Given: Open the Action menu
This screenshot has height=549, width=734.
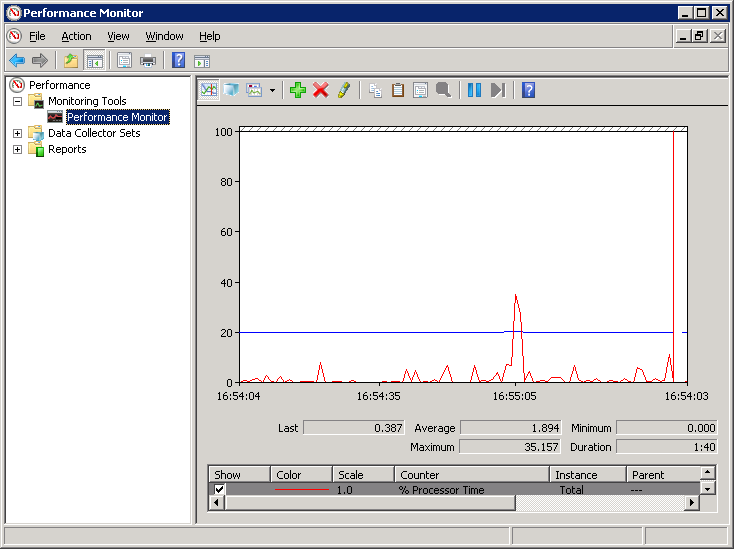Looking at the screenshot, I should tap(76, 36).
